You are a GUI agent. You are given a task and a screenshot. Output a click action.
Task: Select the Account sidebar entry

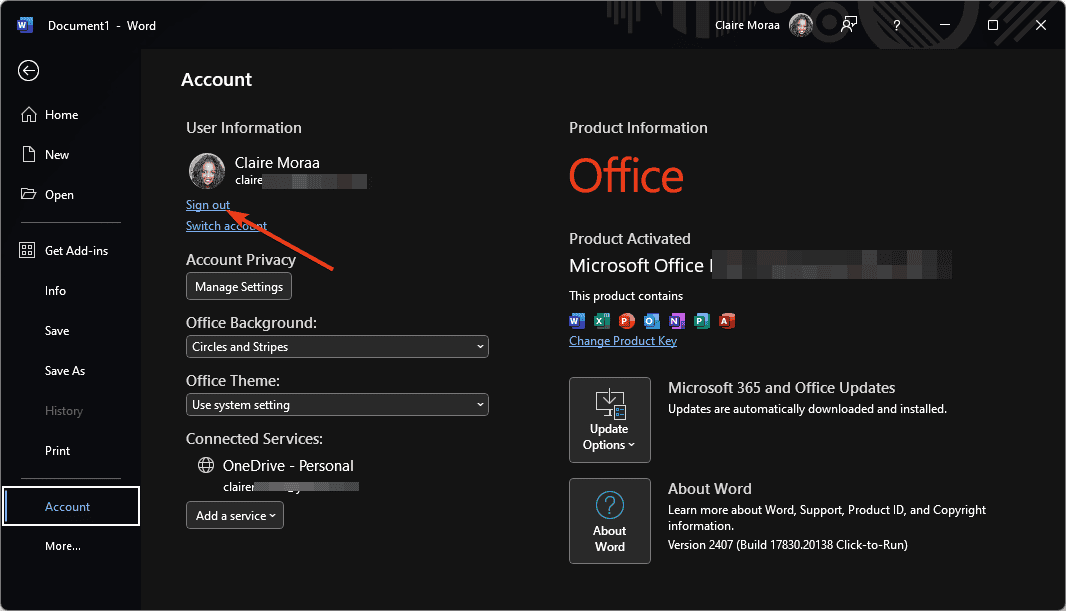click(71, 506)
